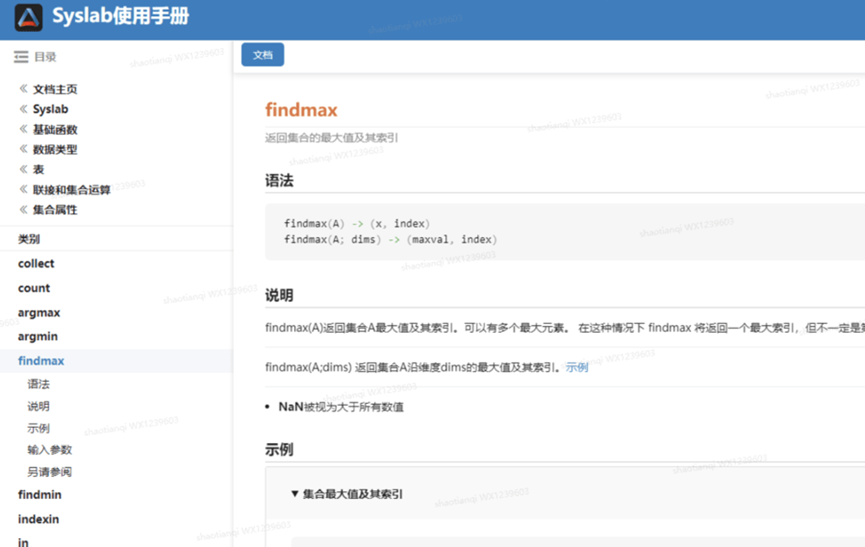Jump to 示例 subsection in sidebar
The image size is (865, 547).
[38, 428]
